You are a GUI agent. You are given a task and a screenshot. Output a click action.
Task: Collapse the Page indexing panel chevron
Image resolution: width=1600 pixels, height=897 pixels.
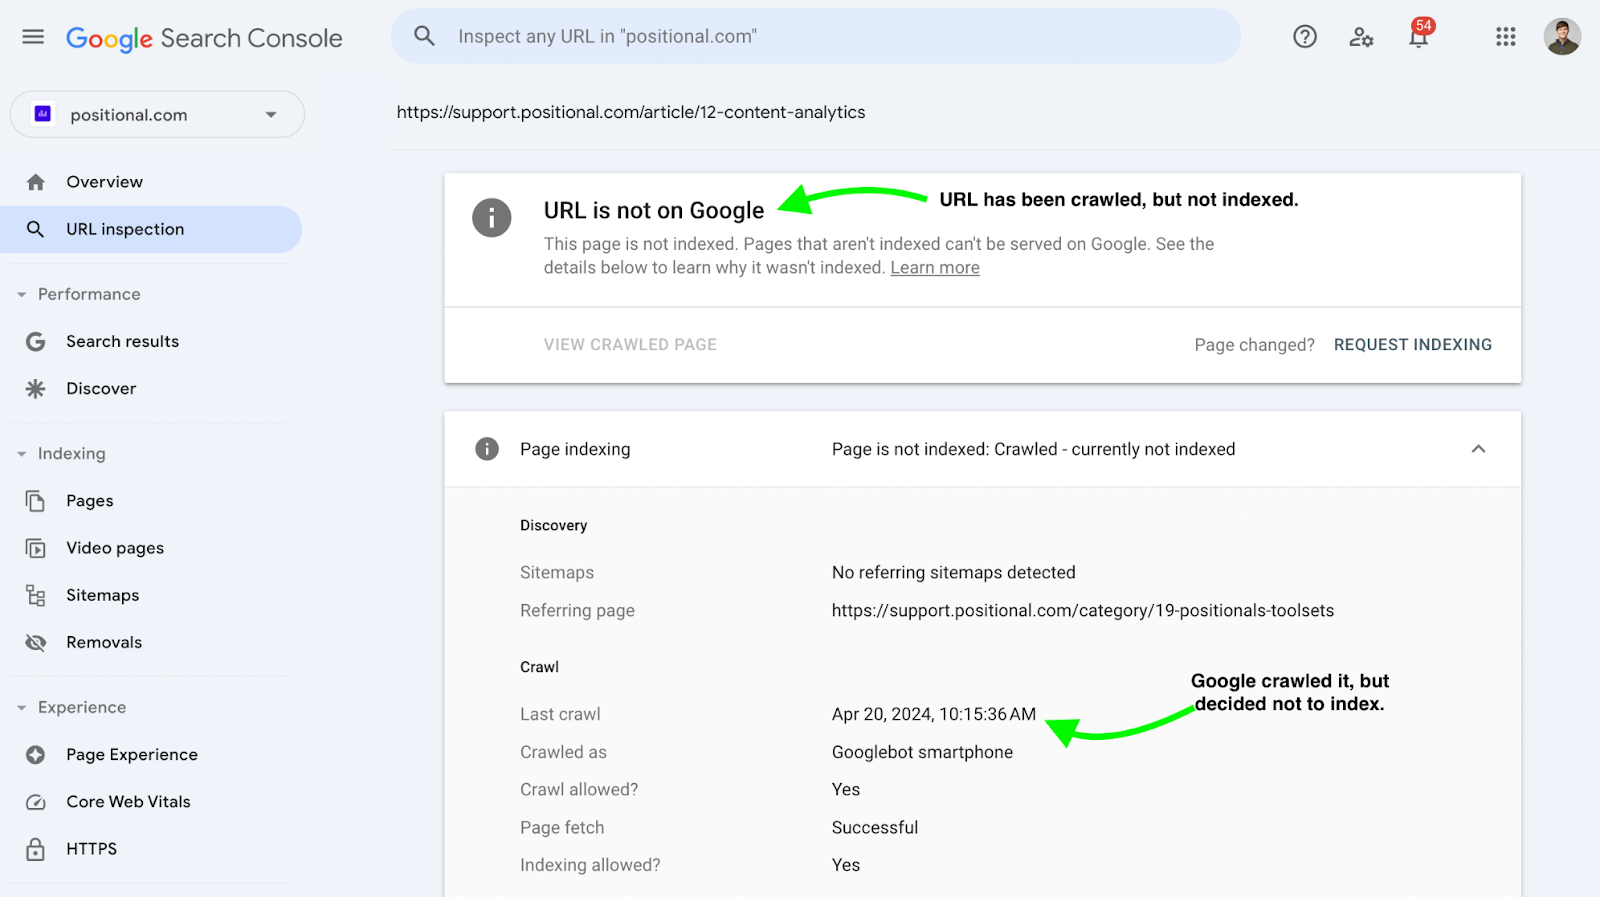[x=1478, y=449]
